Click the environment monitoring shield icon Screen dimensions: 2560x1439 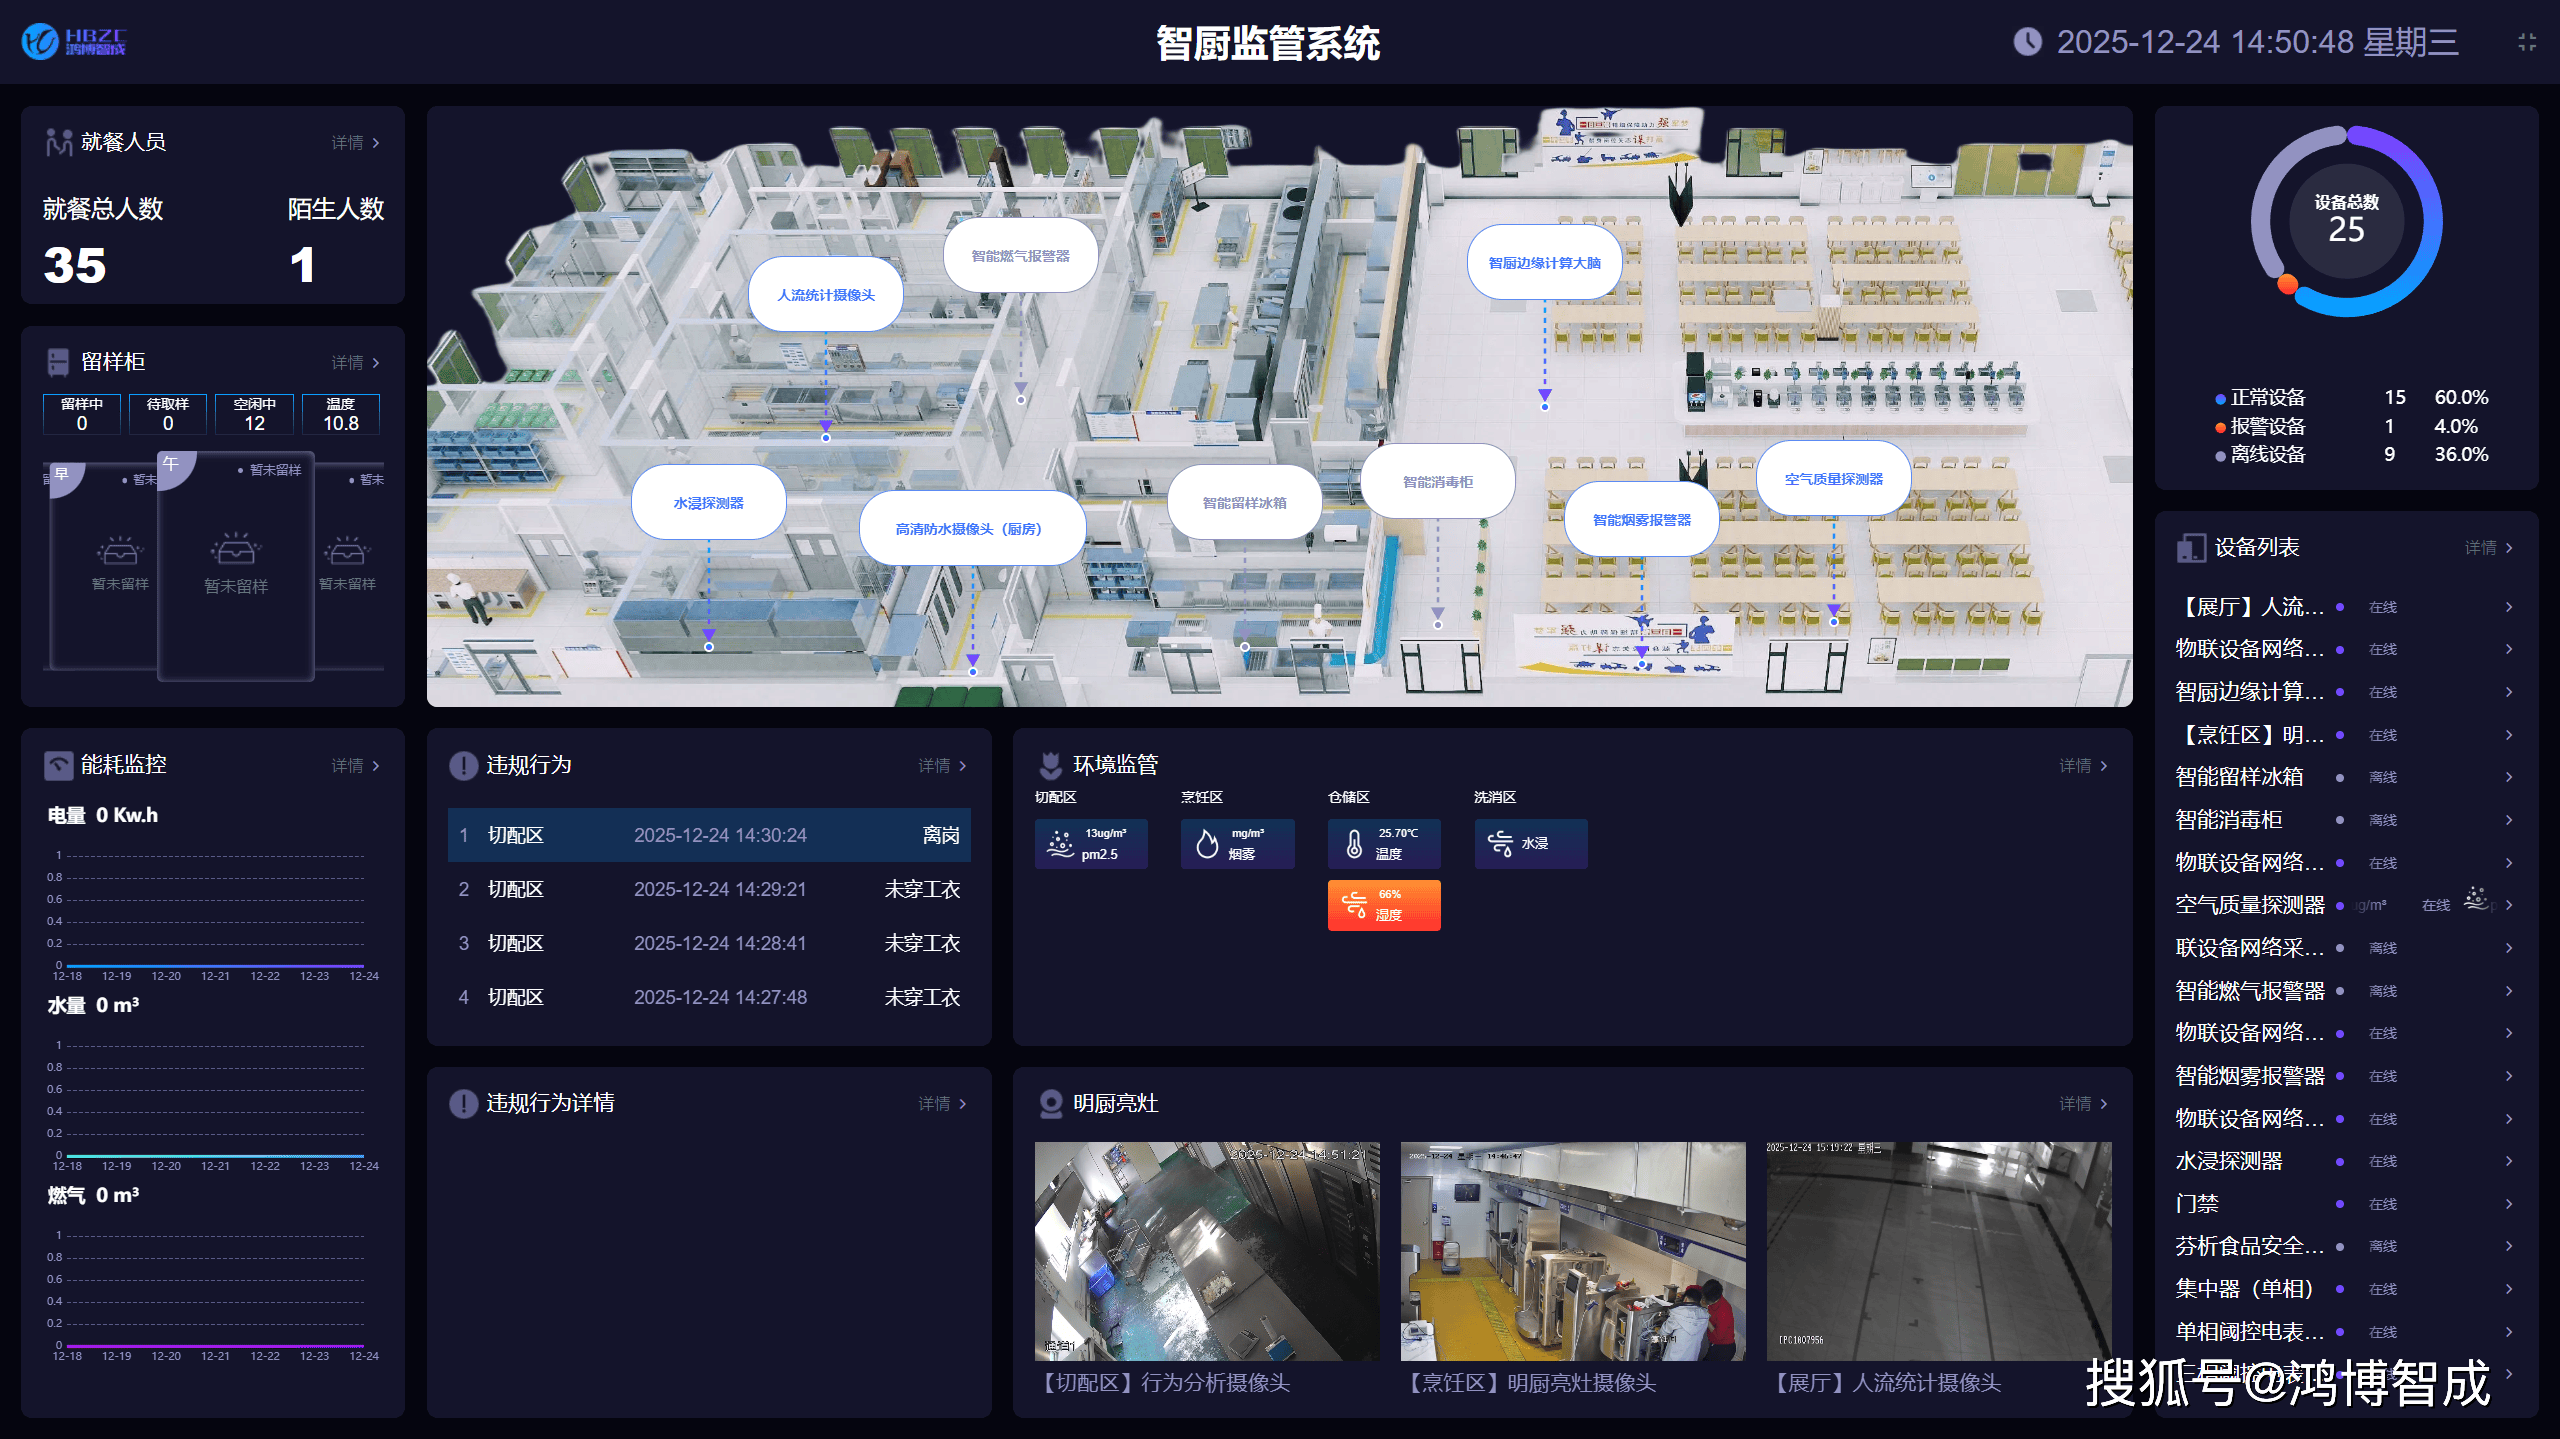pyautogui.click(x=1050, y=766)
